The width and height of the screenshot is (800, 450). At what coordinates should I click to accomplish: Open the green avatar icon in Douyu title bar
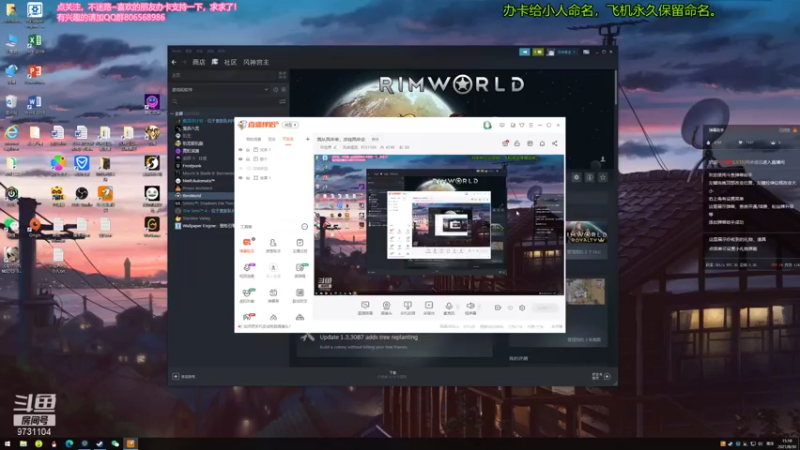tap(487, 125)
